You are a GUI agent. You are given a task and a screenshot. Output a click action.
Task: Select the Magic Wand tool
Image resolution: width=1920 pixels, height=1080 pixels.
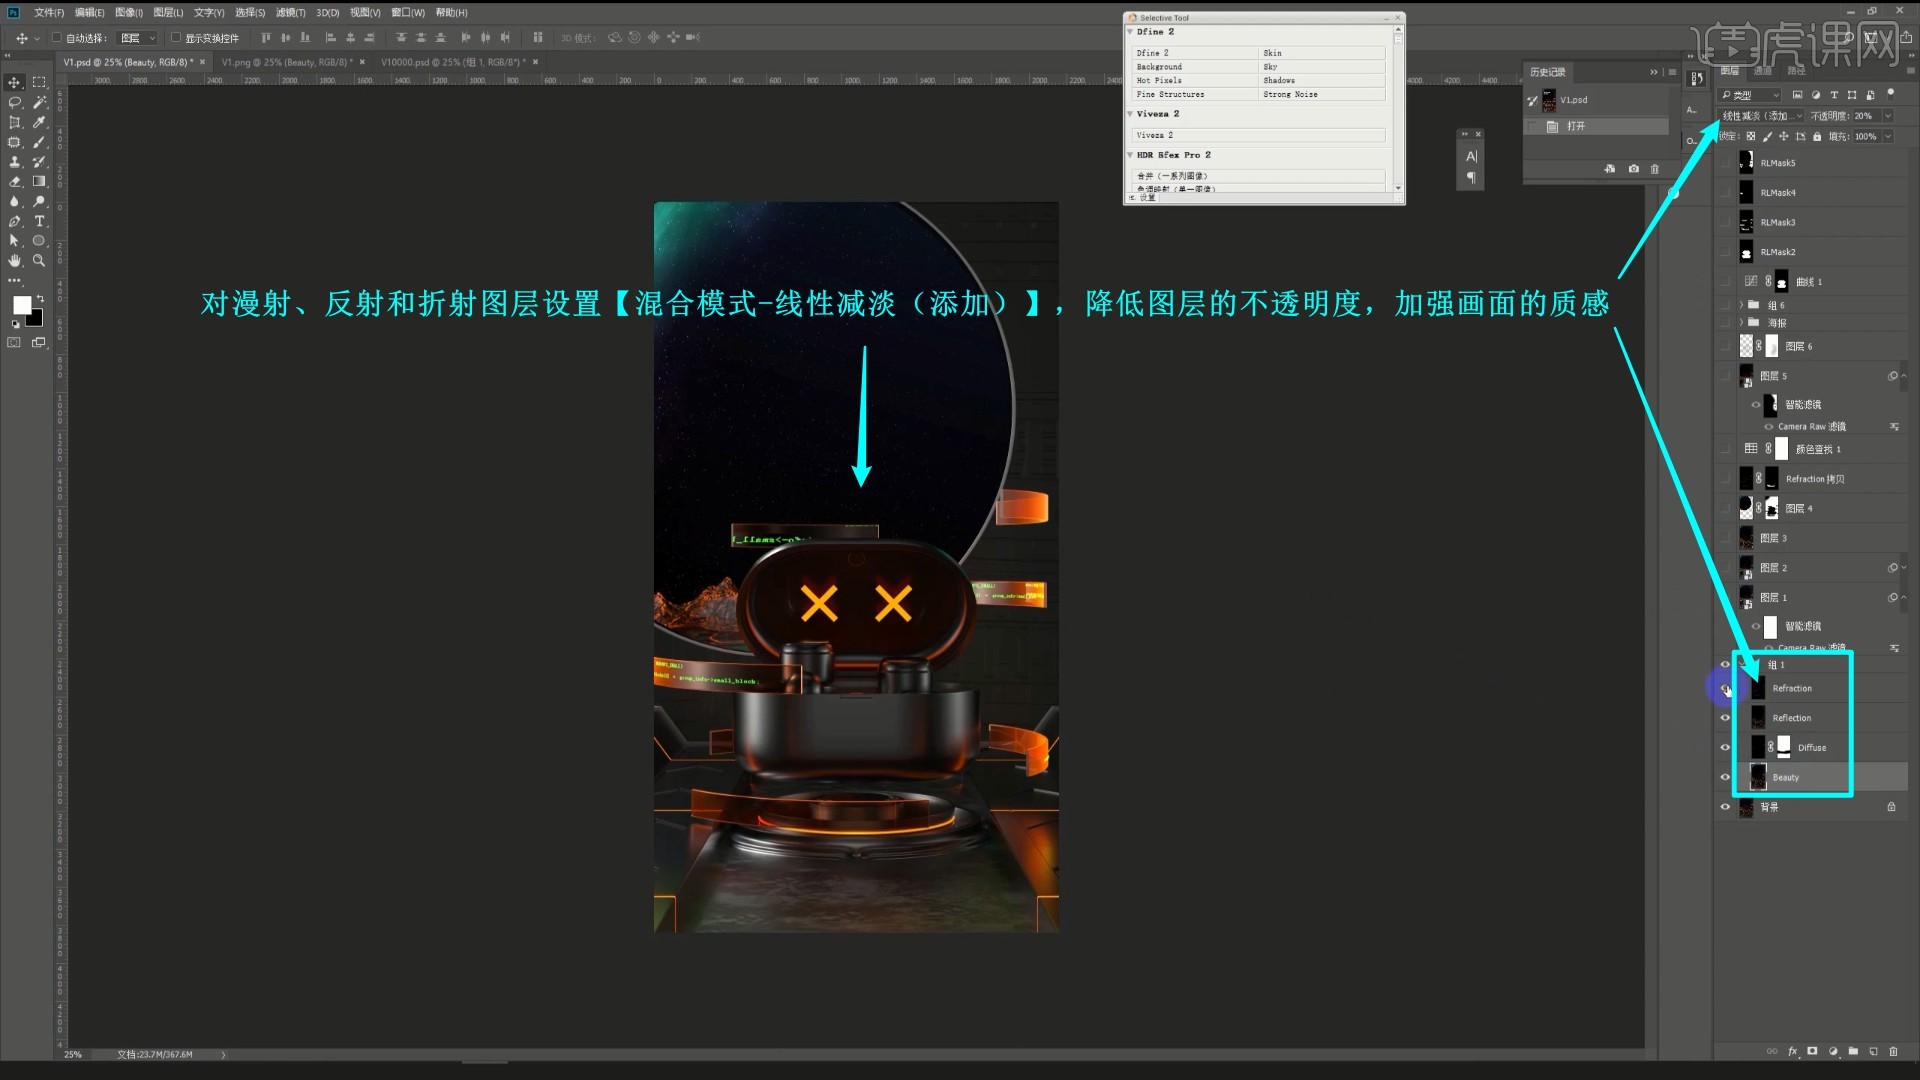point(39,102)
